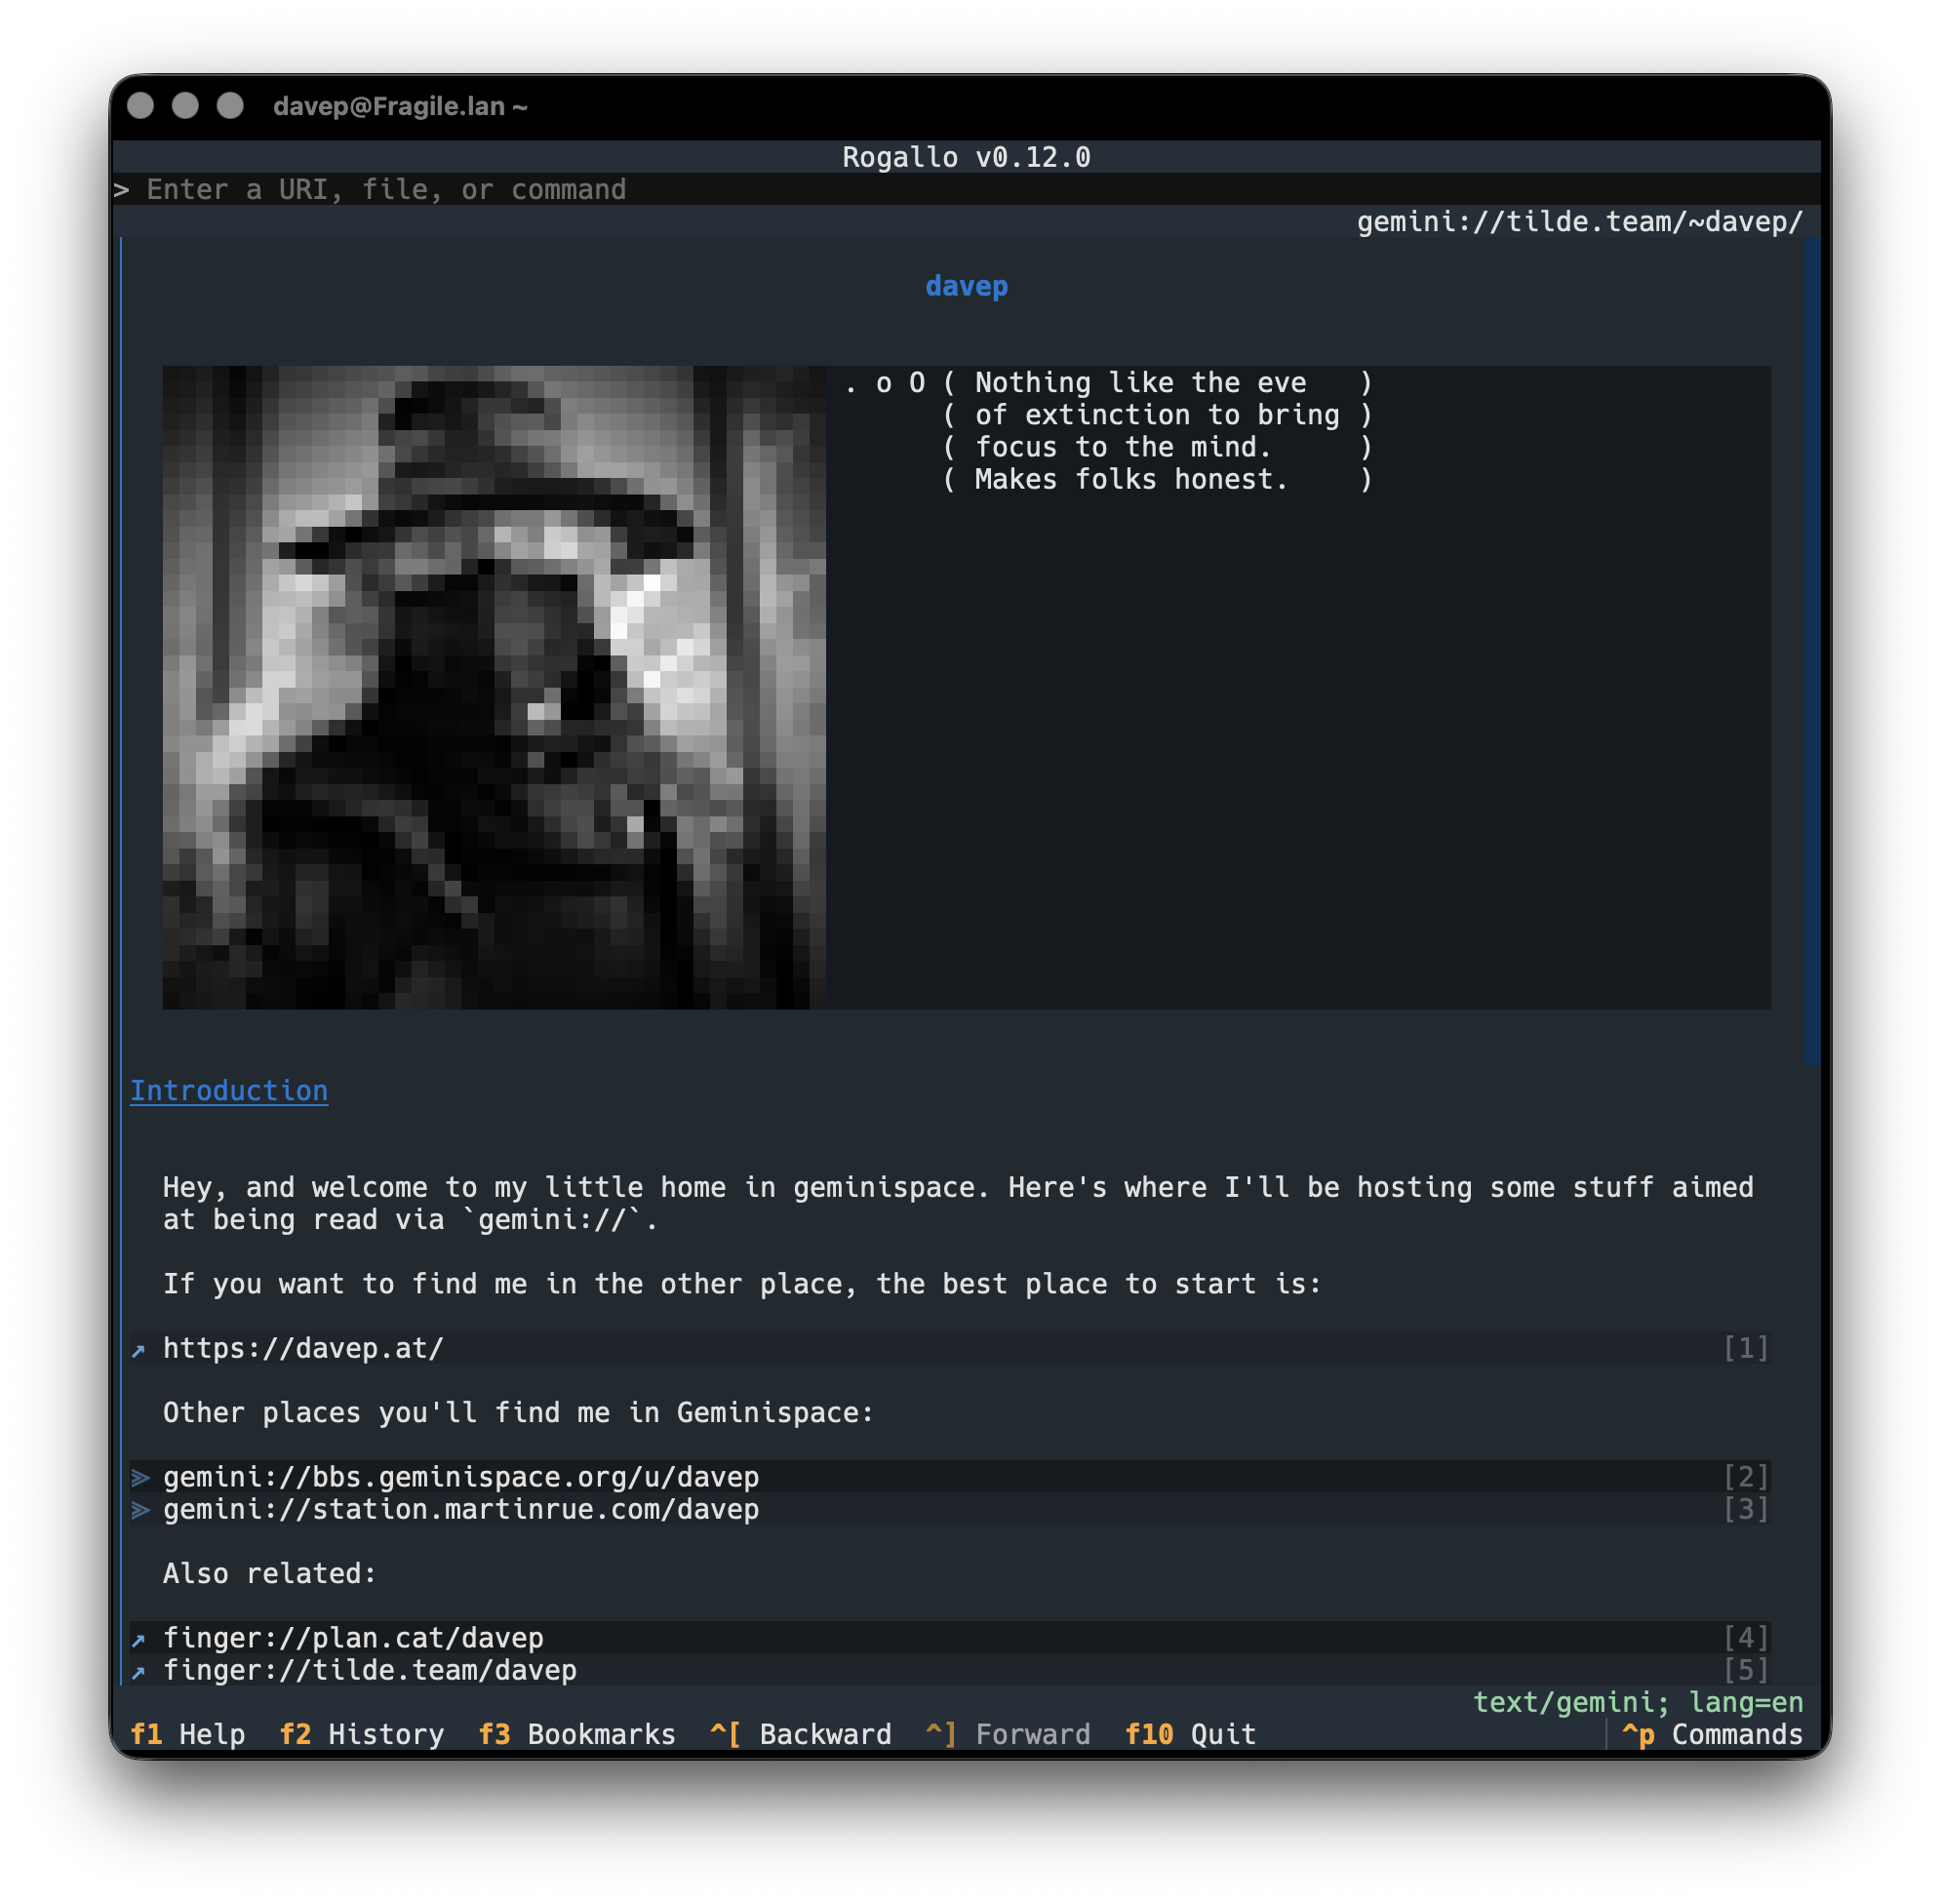Click the terminal window zoom button
Screen dimensions: 1941x1904
(230, 106)
